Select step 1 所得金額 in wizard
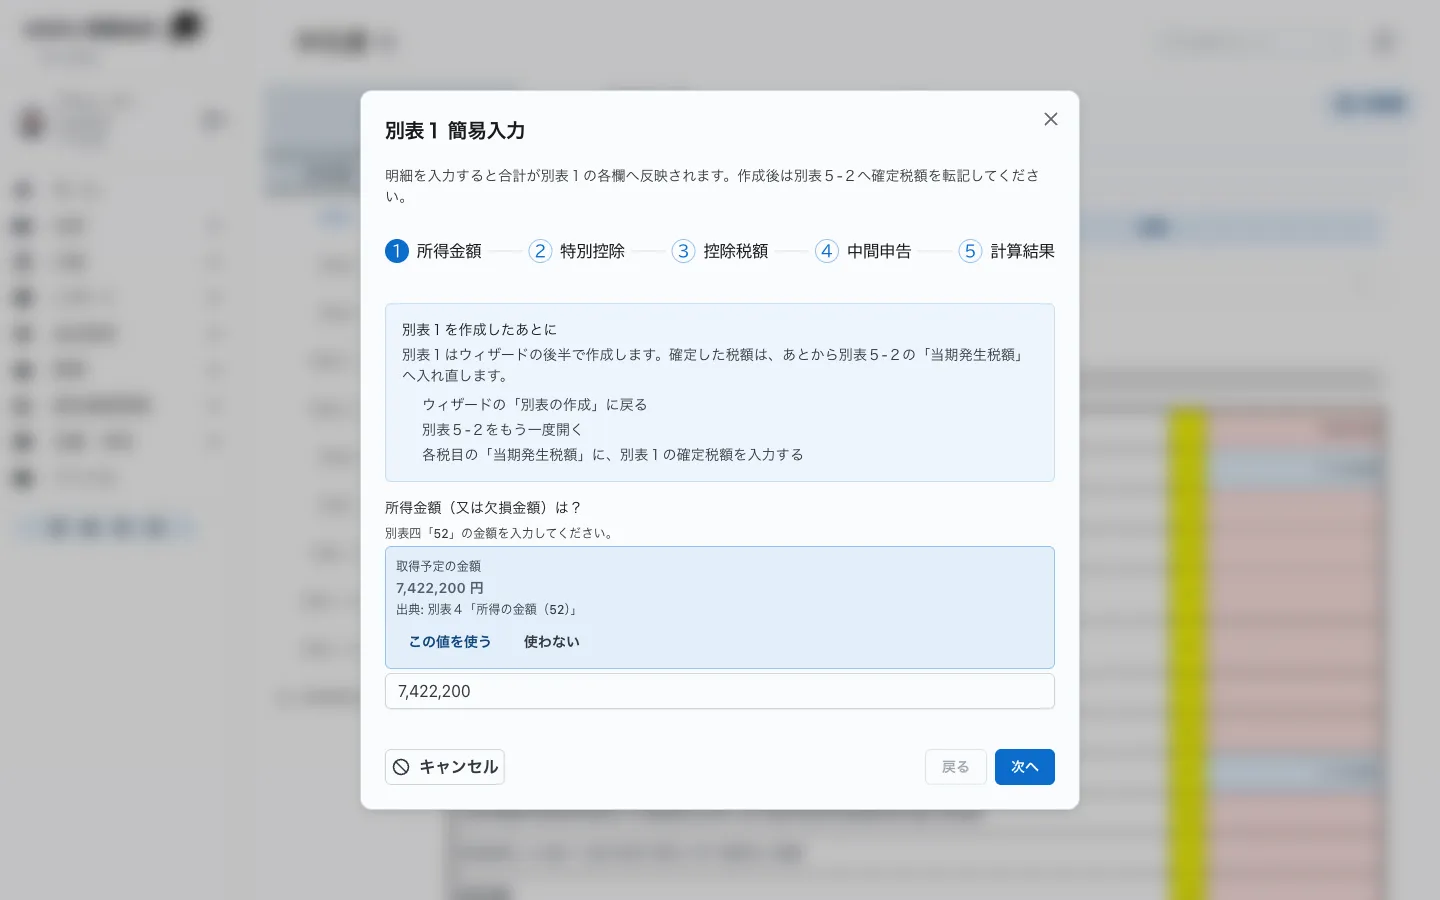1440x900 pixels. (433, 251)
